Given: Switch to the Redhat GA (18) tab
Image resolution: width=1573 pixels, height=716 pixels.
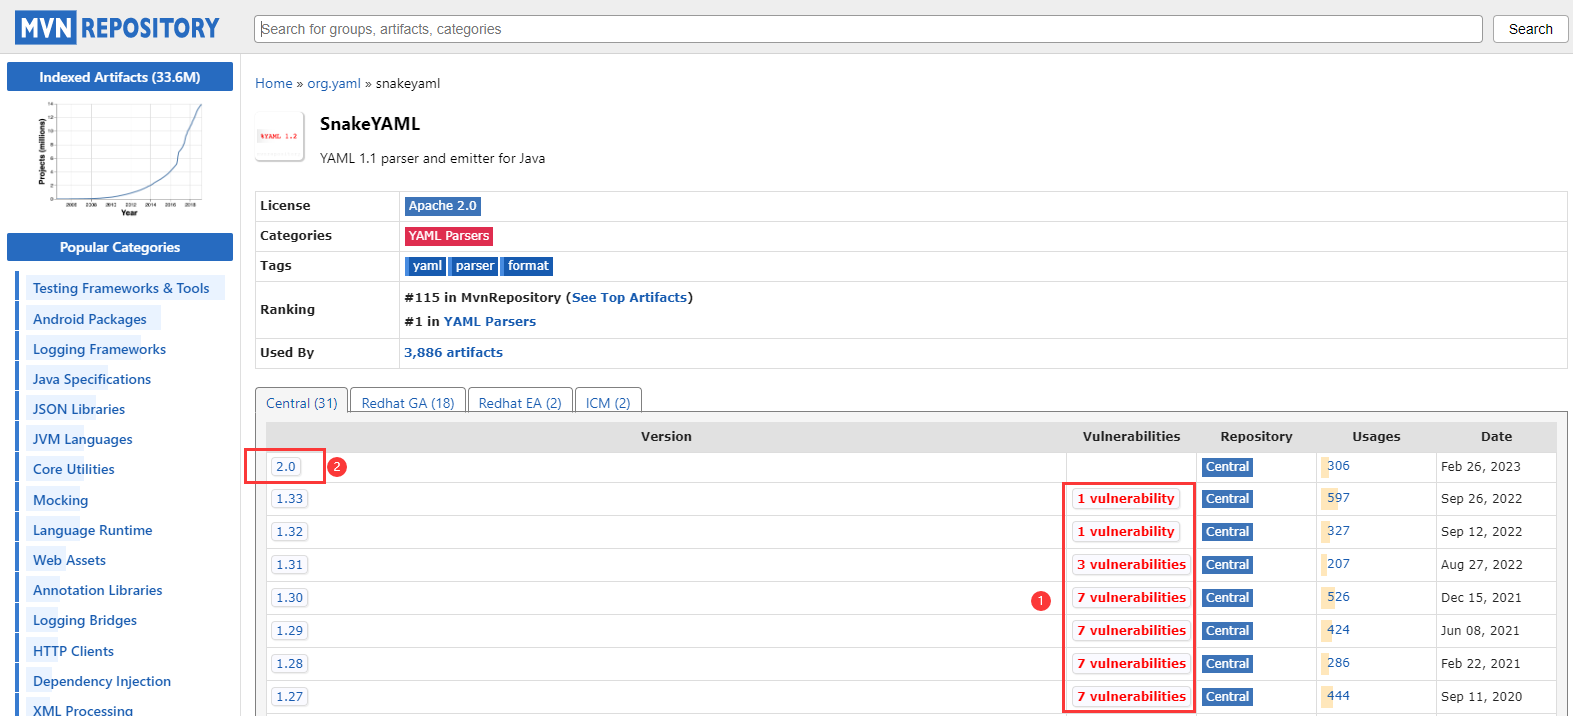Looking at the screenshot, I should pyautogui.click(x=408, y=402).
